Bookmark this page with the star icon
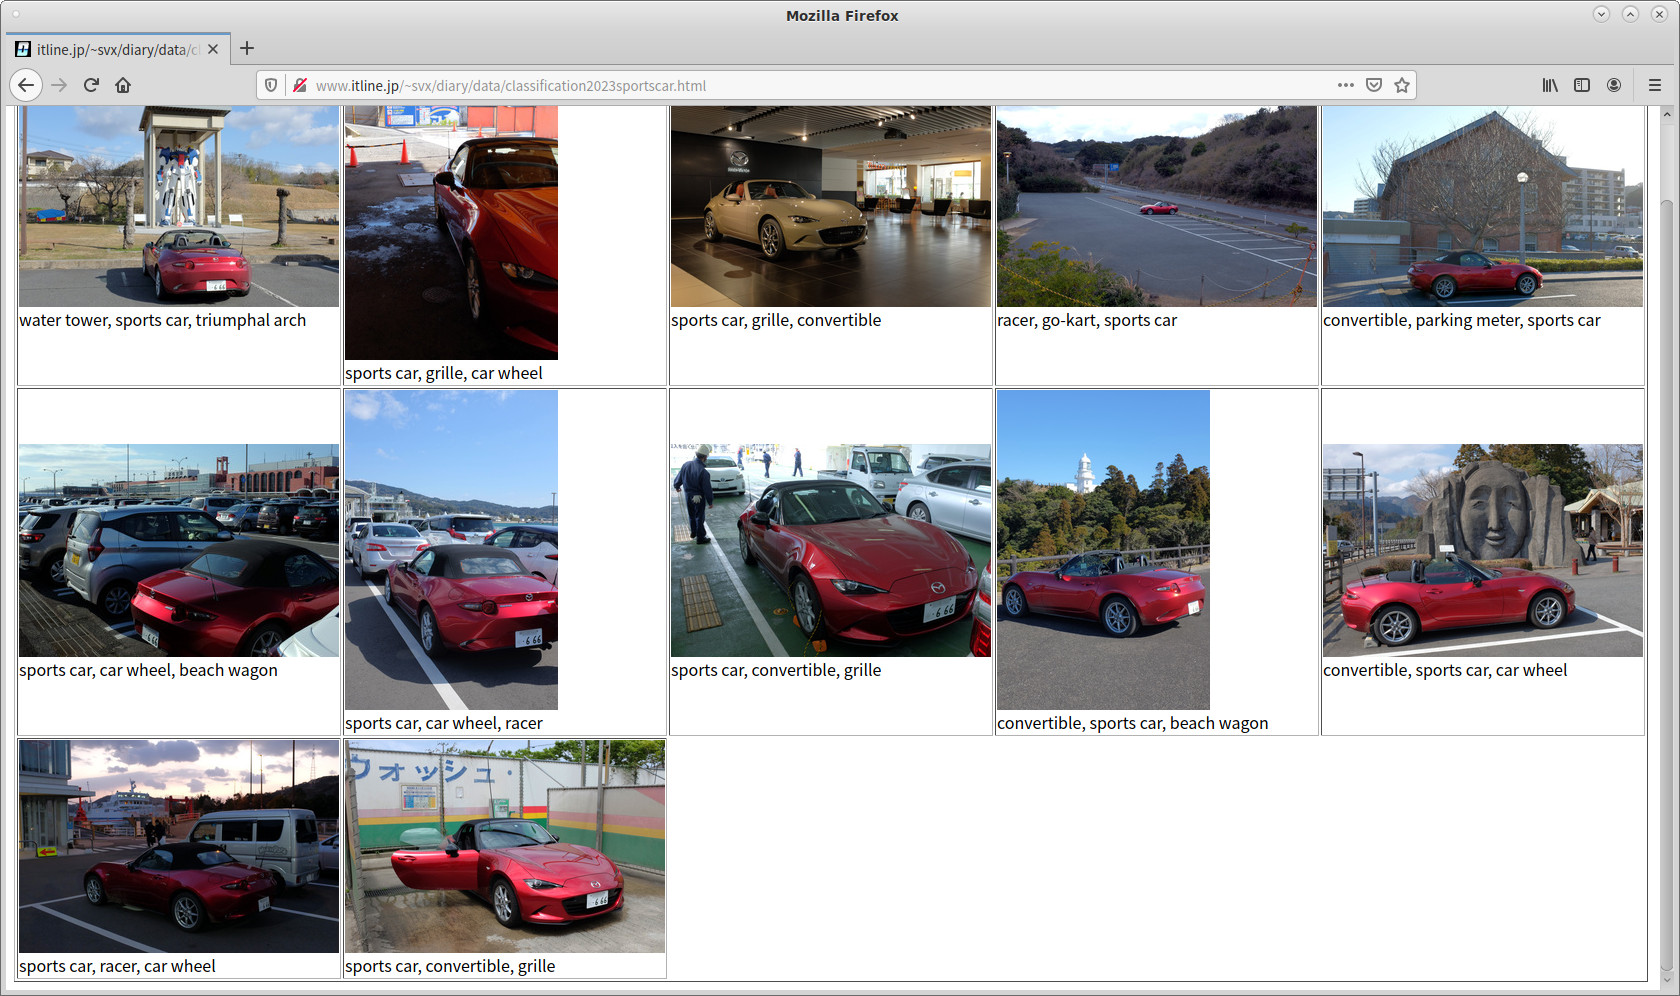1680x996 pixels. [1402, 85]
